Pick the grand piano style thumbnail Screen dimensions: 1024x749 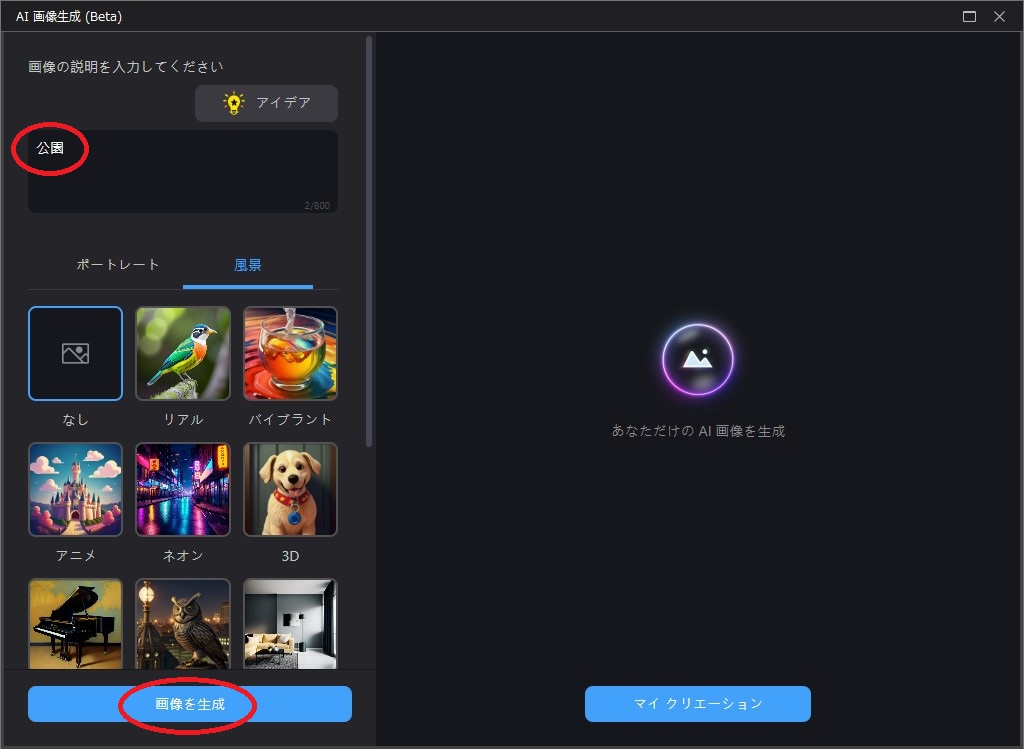coord(76,623)
